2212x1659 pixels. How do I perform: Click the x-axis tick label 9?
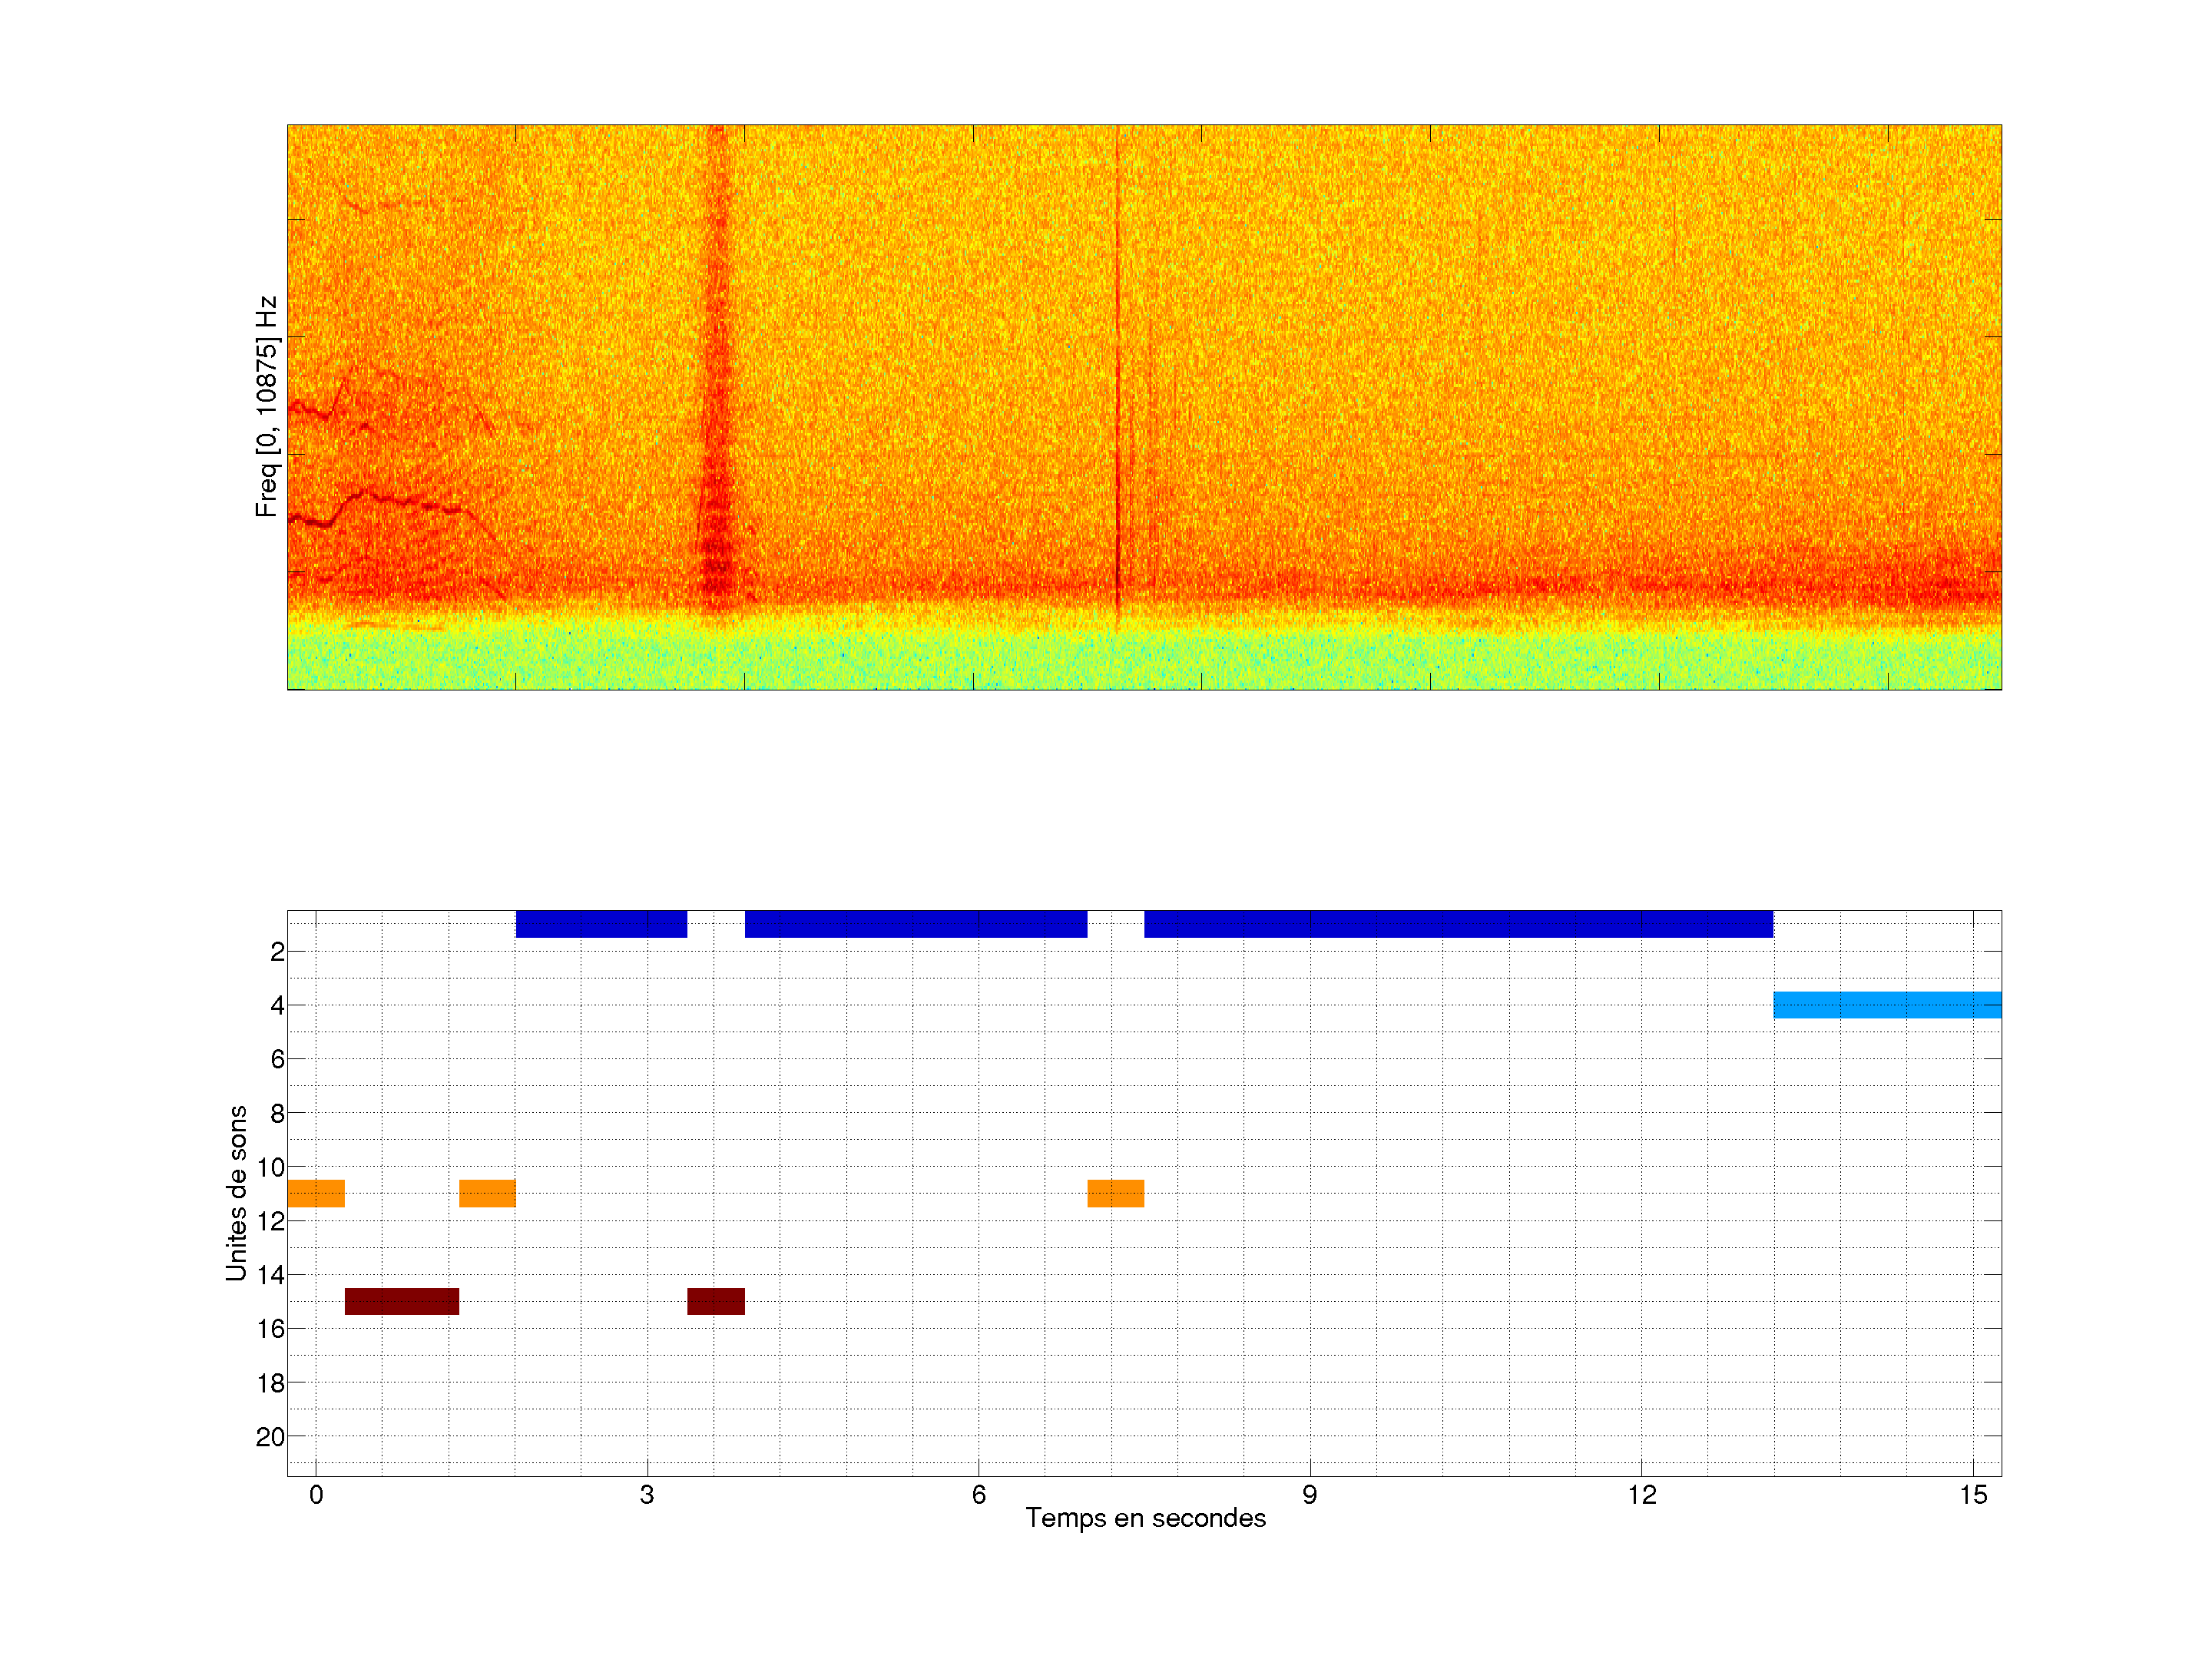coord(1309,1495)
